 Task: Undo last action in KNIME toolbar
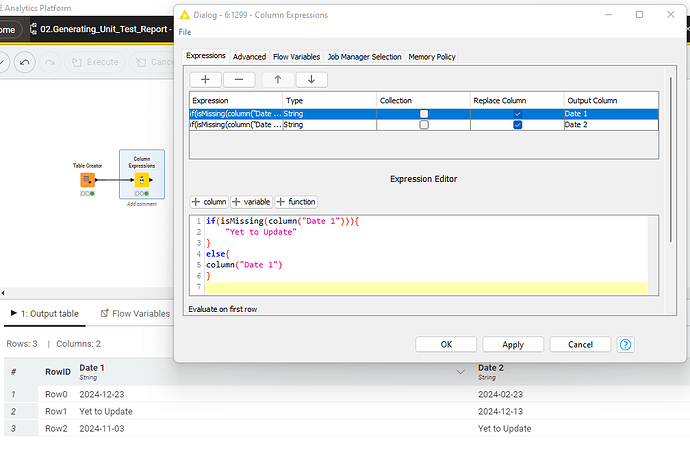(x=25, y=62)
